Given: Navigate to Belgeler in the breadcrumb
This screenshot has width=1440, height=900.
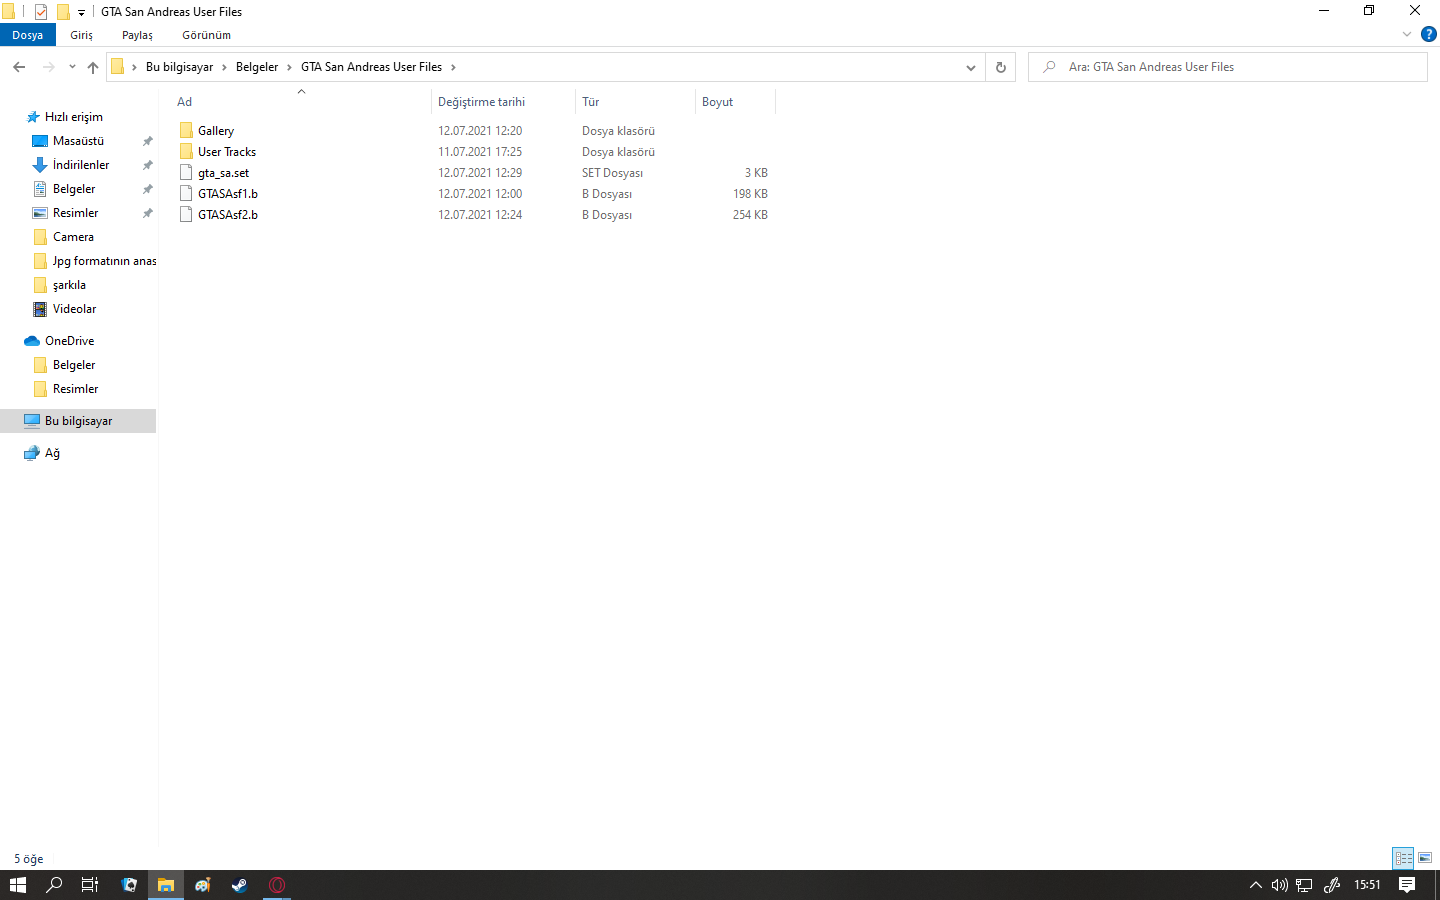Looking at the screenshot, I should (257, 67).
